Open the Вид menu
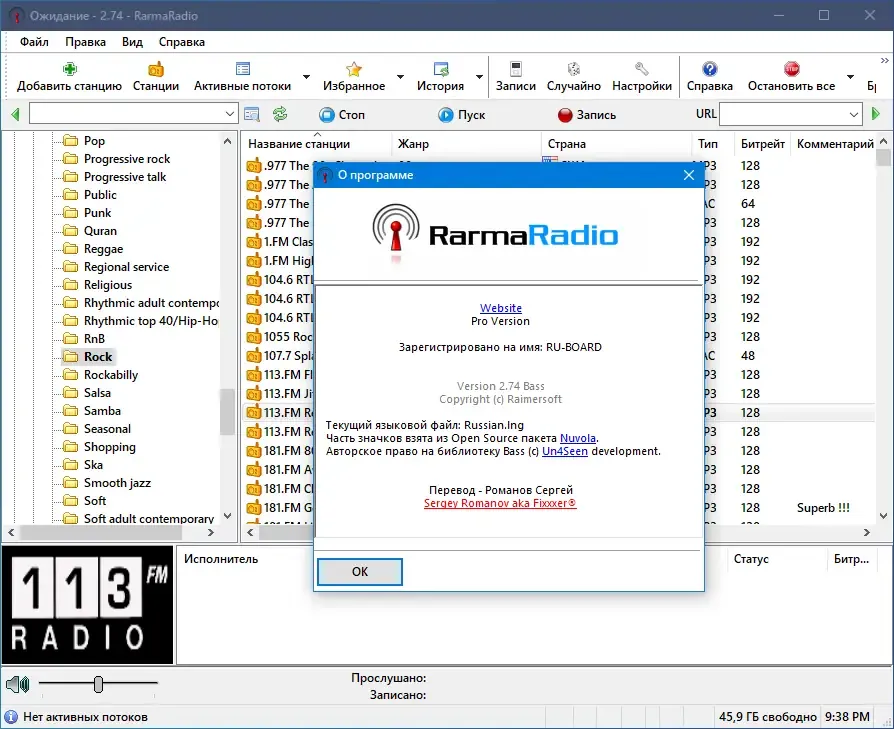The width and height of the screenshot is (894, 729). point(132,42)
